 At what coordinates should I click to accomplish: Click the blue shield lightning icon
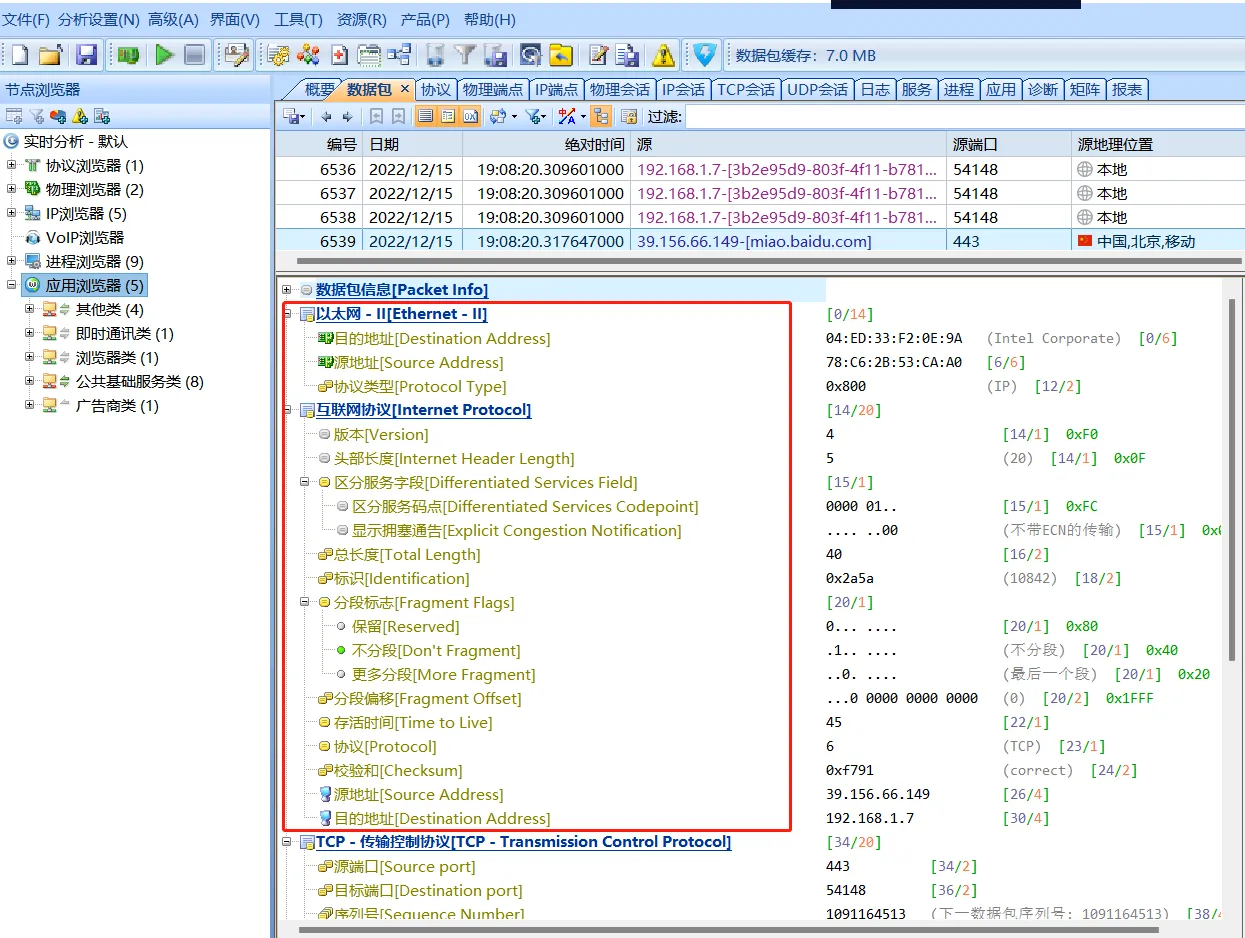pos(705,55)
